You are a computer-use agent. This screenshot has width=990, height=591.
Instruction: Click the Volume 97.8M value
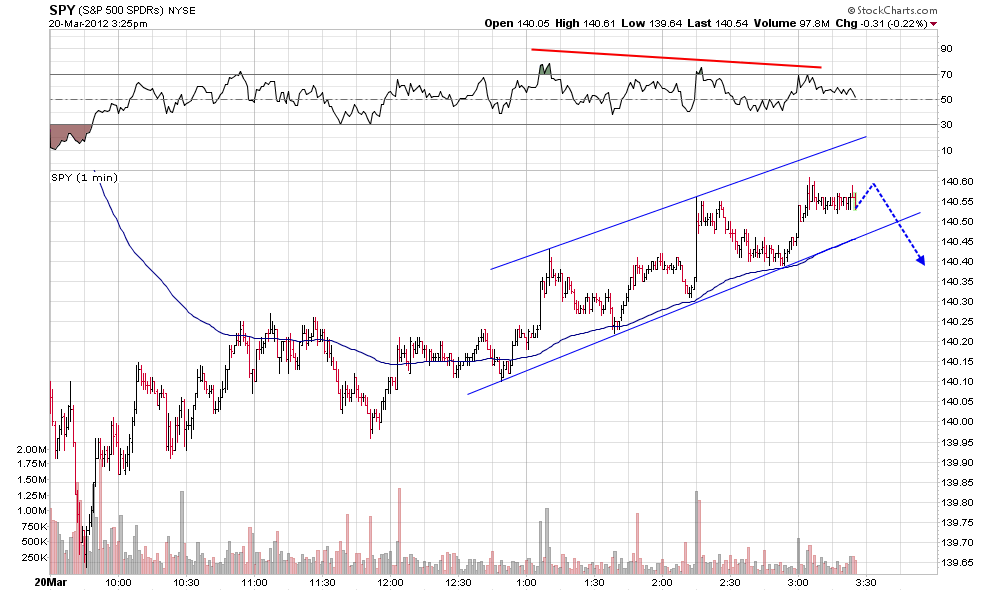[x=792, y=23]
